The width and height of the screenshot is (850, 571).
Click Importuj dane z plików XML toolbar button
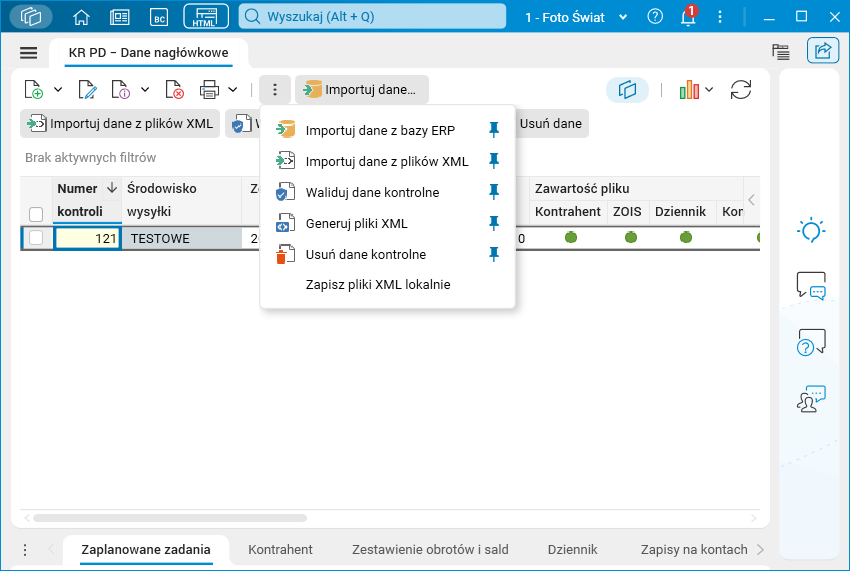coord(120,124)
